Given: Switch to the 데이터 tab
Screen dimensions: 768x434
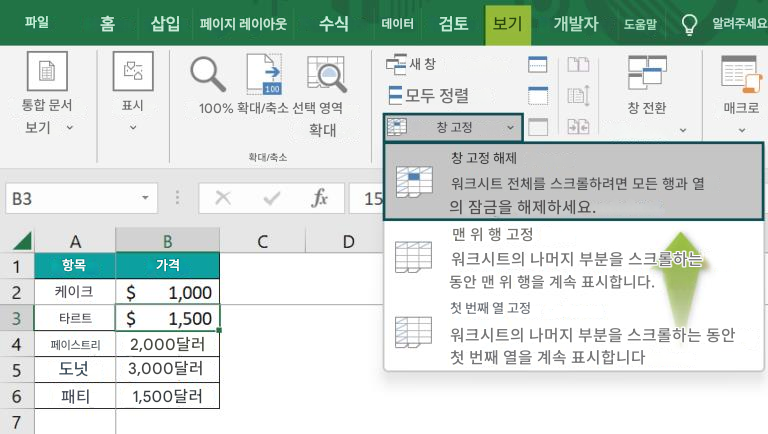Looking at the screenshot, I should click(x=397, y=23).
